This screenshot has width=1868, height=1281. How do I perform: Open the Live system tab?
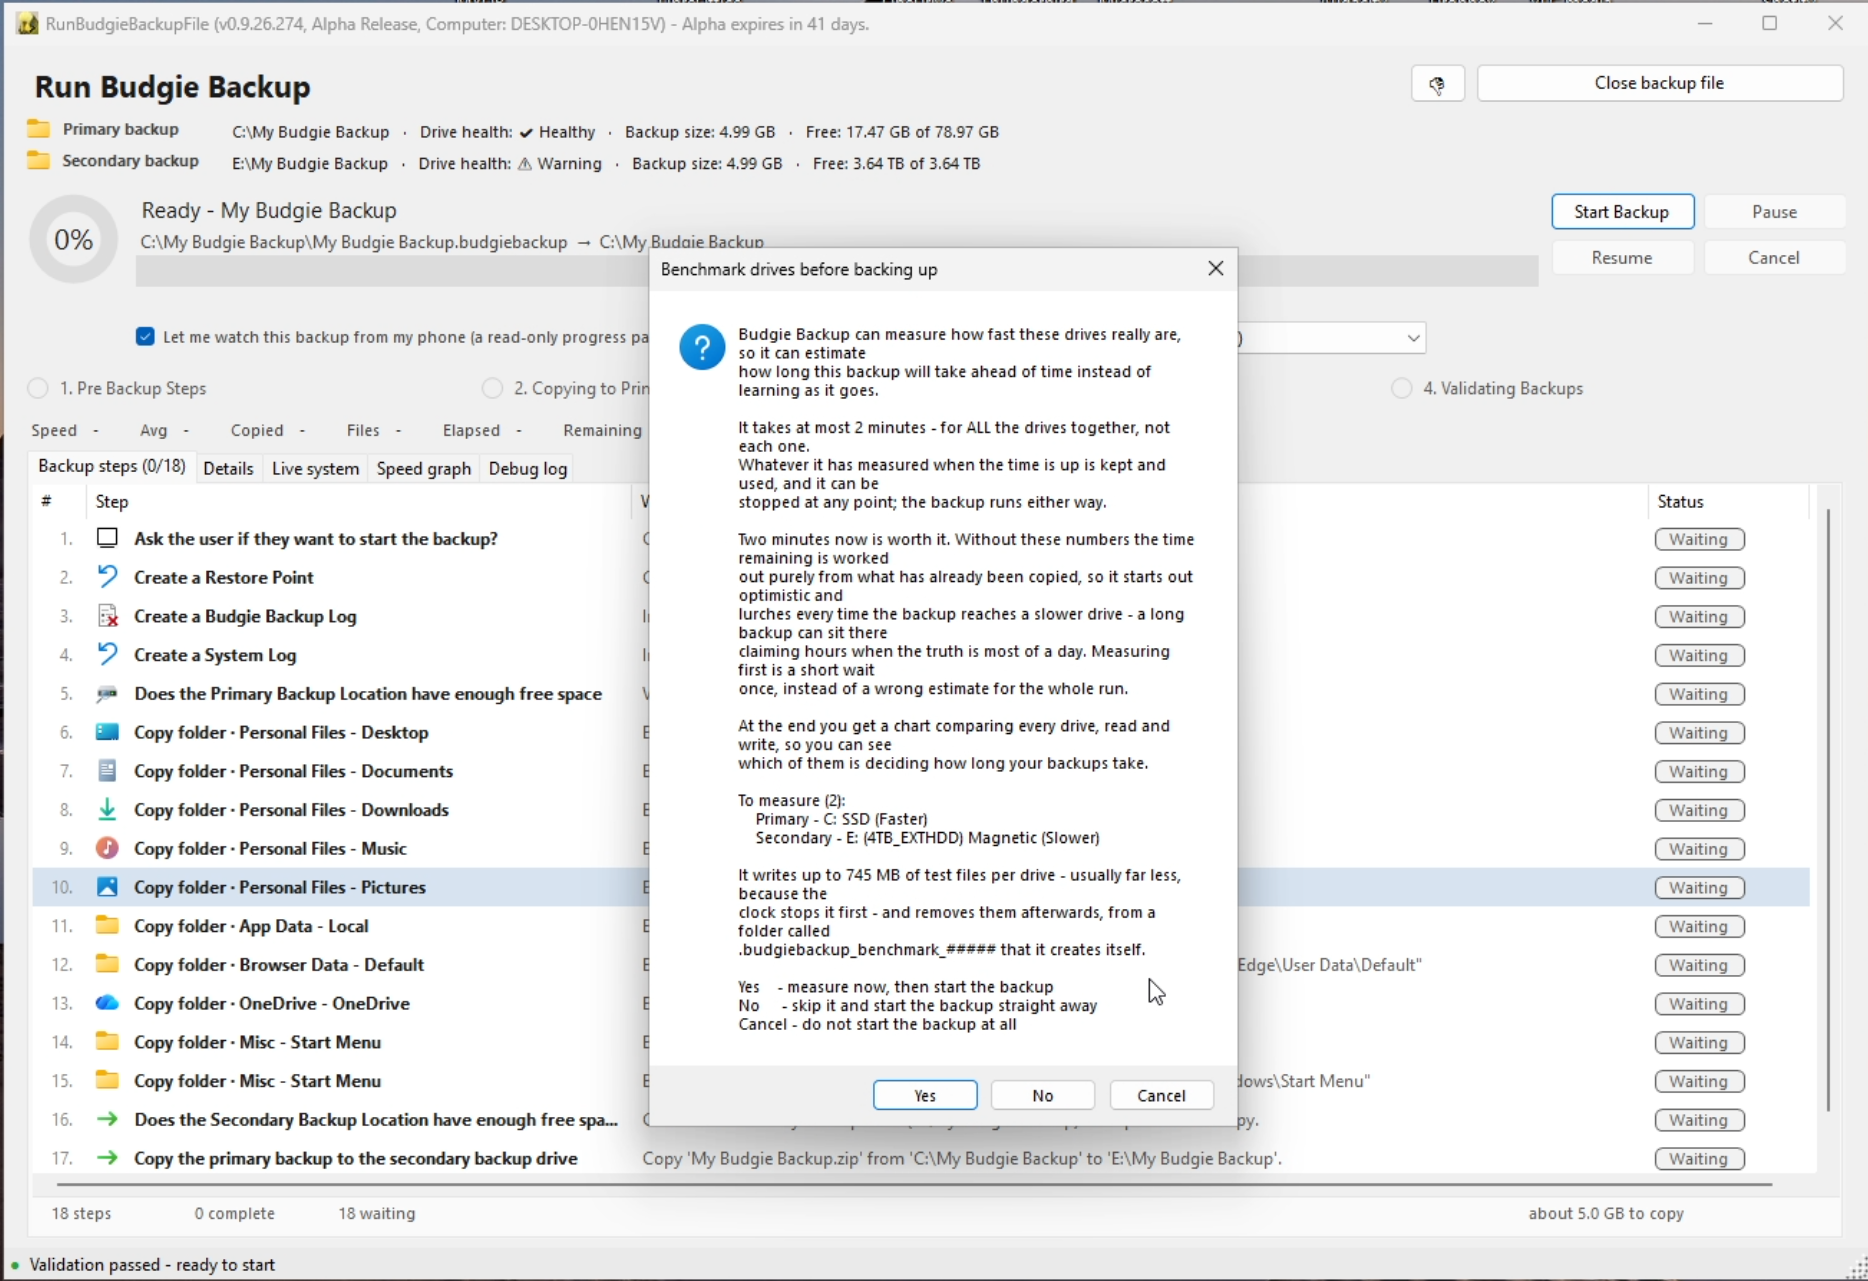[x=315, y=468]
